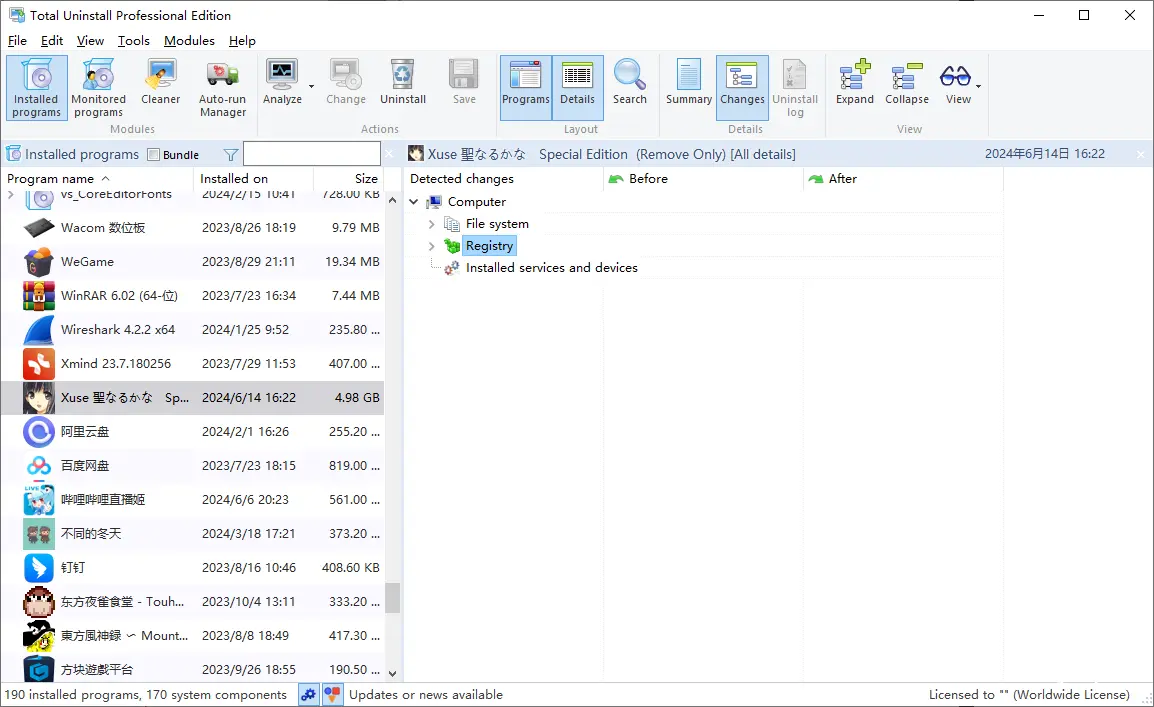Open the View dropdown arrow
Image resolution: width=1154 pixels, height=707 pixels.
coord(978,87)
